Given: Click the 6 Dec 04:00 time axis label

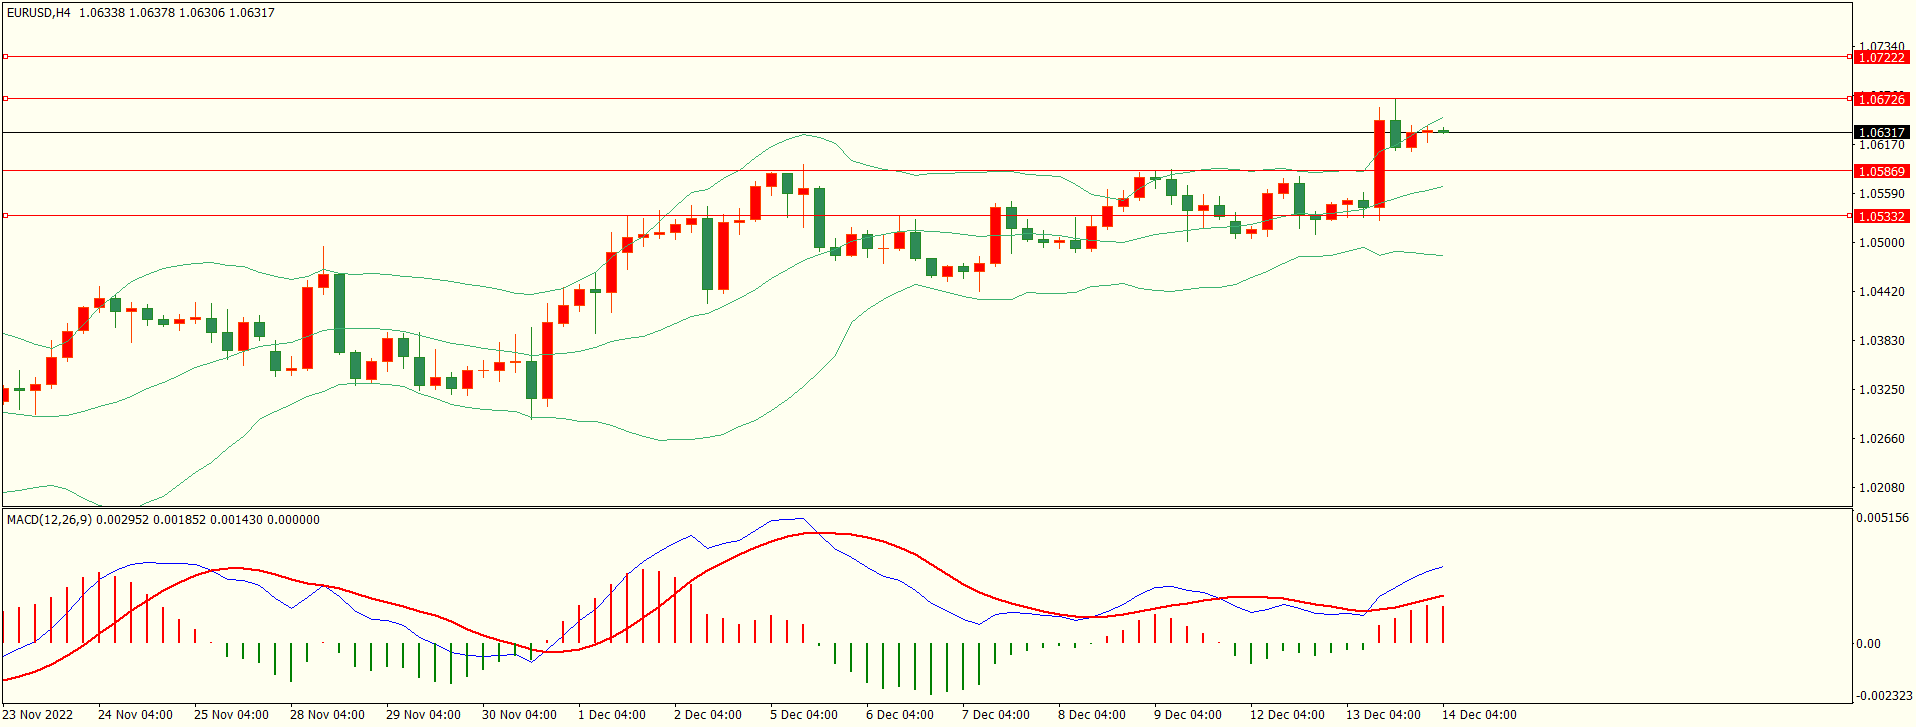Looking at the screenshot, I should [900, 715].
